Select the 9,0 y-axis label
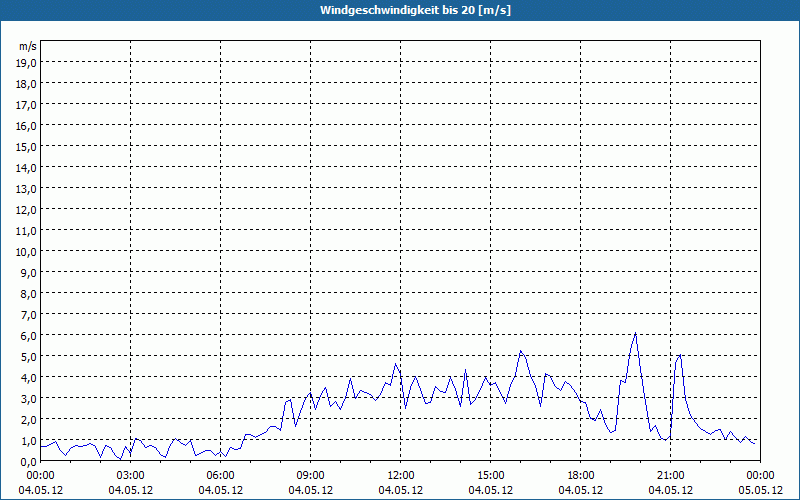This screenshot has width=800, height=500. pos(29,273)
